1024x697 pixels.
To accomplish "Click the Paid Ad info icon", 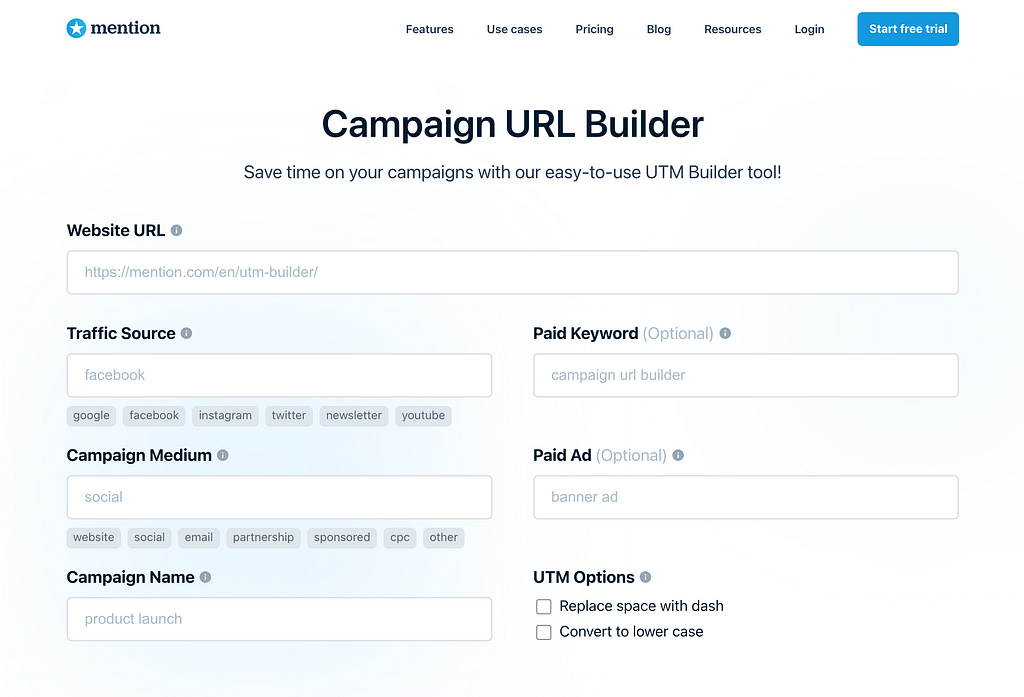I will 678,455.
